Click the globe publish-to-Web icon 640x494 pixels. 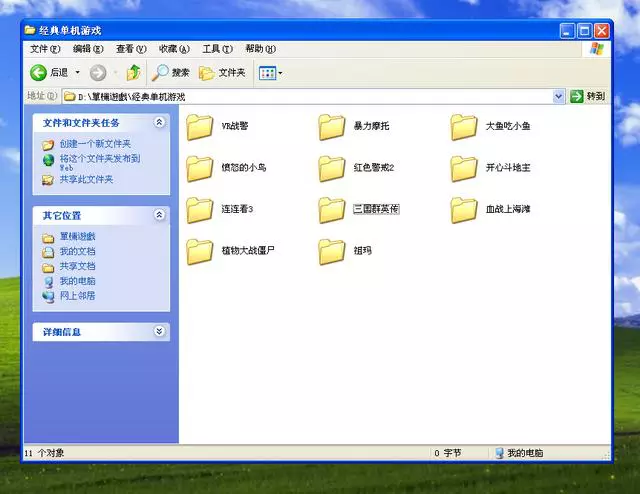tap(48, 160)
